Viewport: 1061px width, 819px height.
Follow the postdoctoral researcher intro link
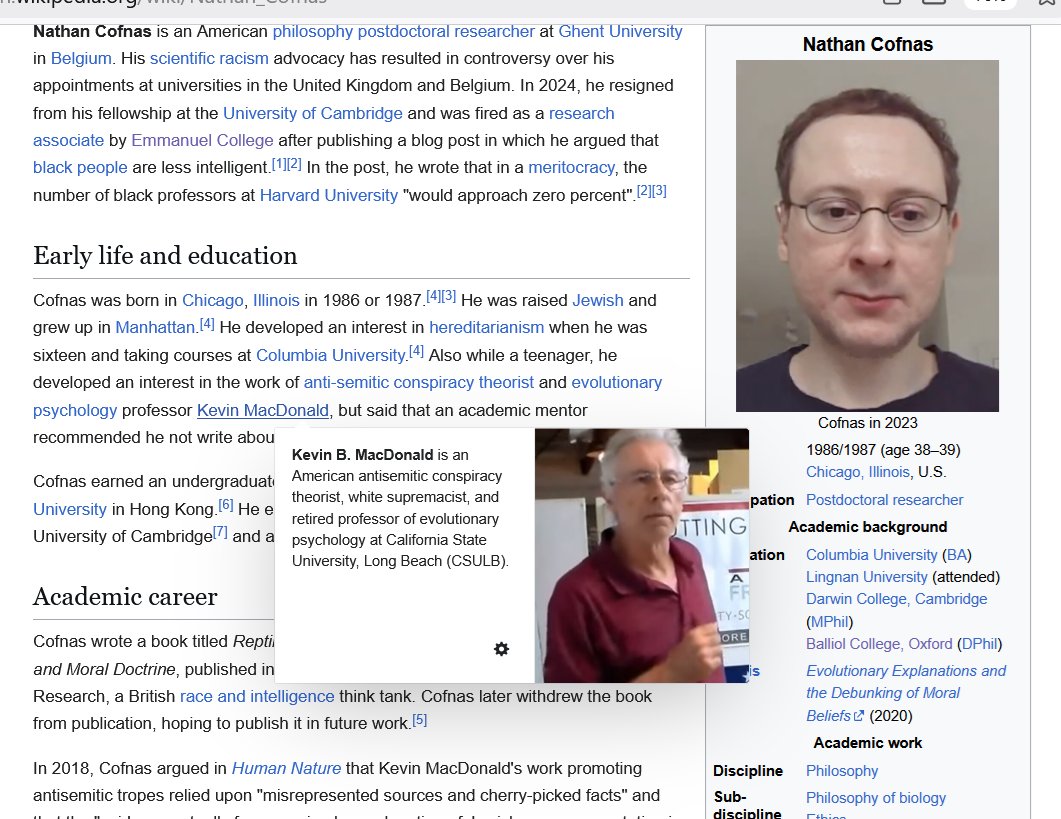pos(446,32)
